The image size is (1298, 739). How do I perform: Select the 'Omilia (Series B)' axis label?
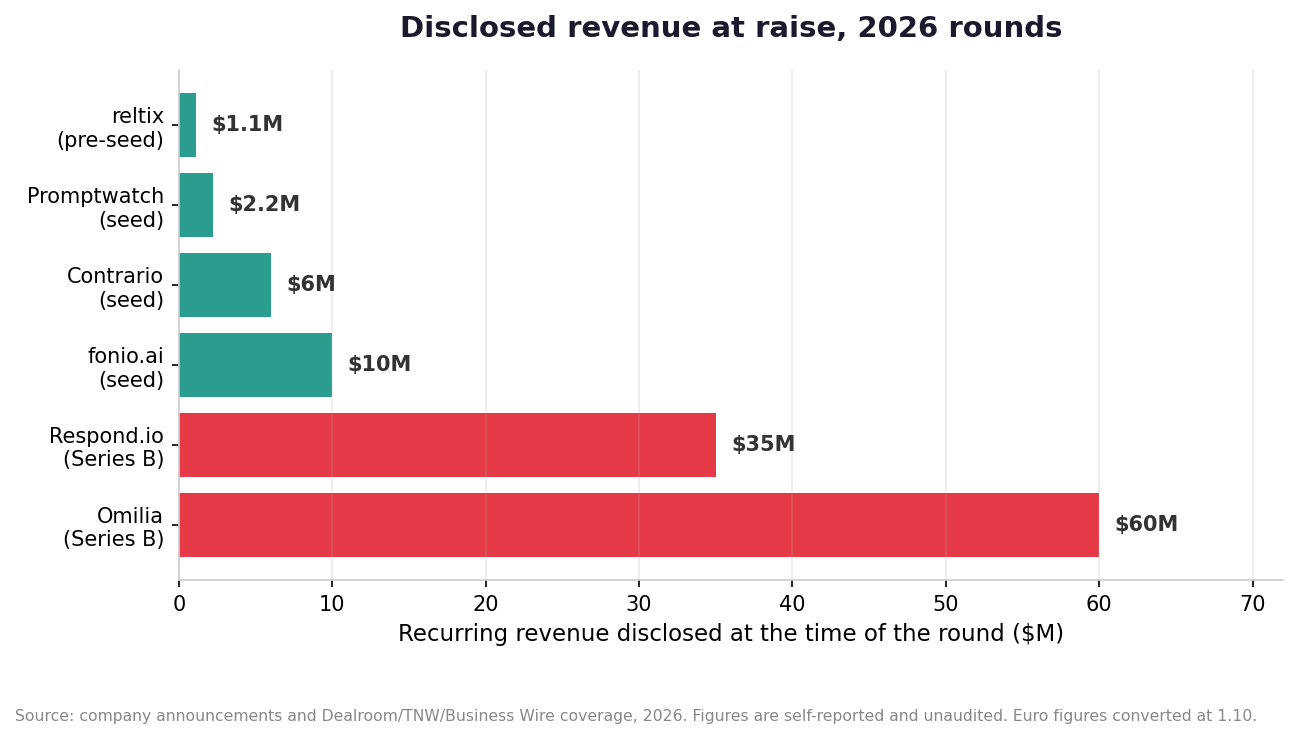[114, 528]
